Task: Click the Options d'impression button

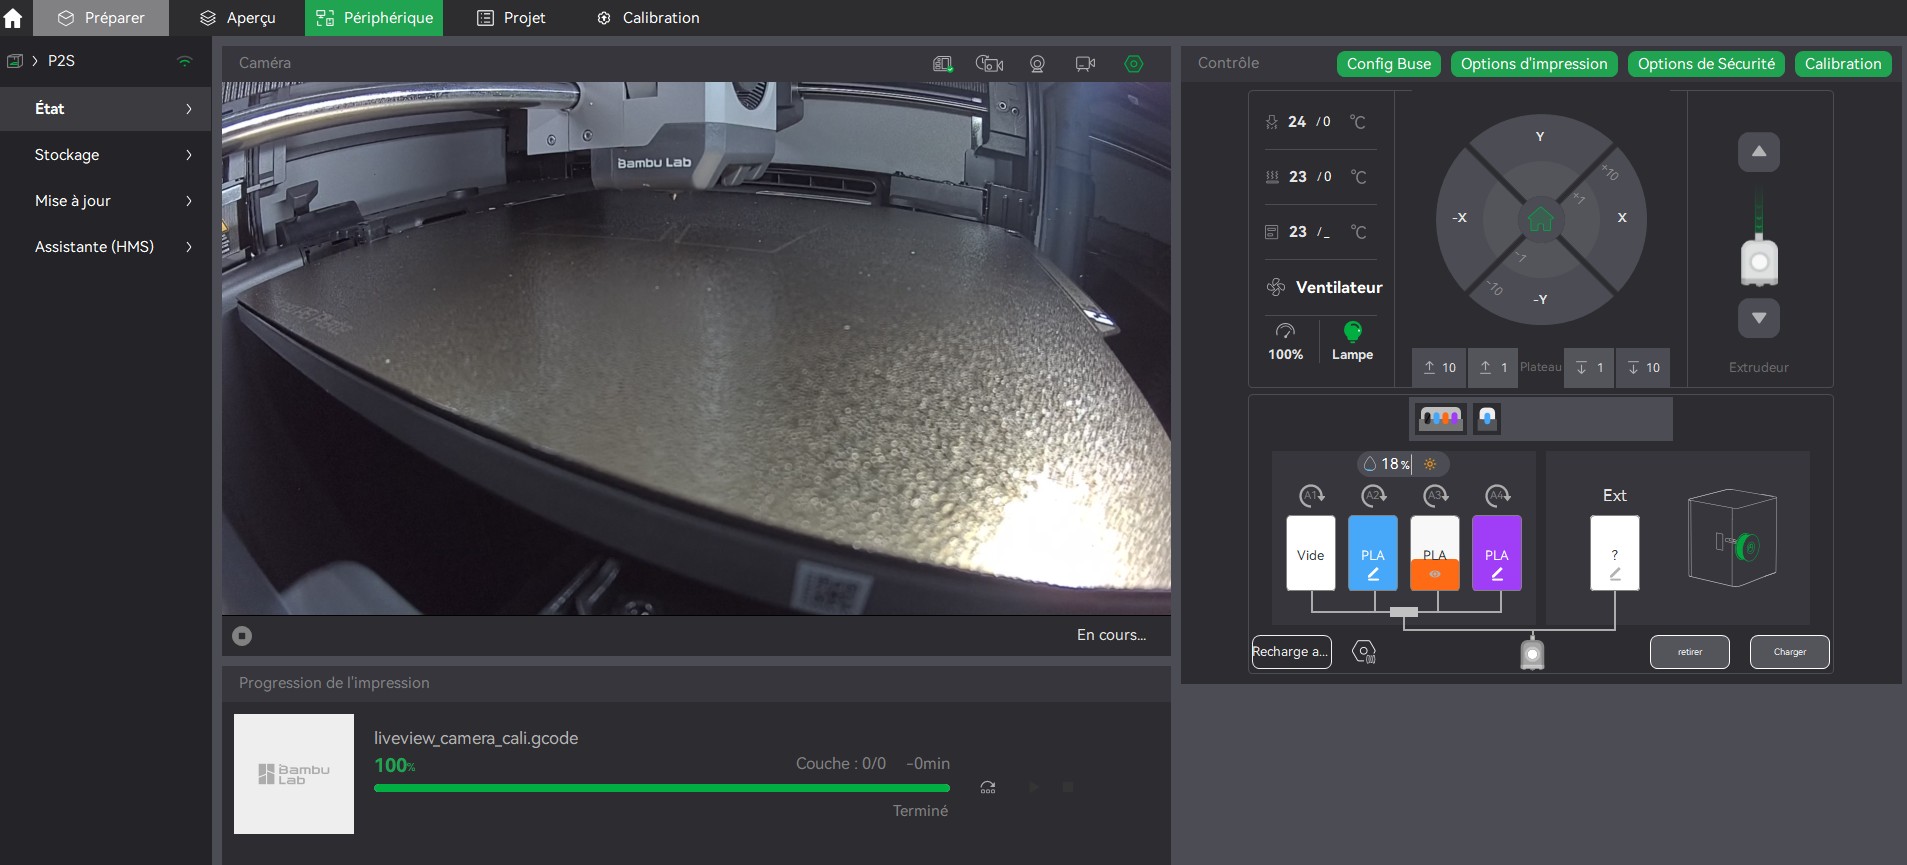Action: tap(1533, 64)
